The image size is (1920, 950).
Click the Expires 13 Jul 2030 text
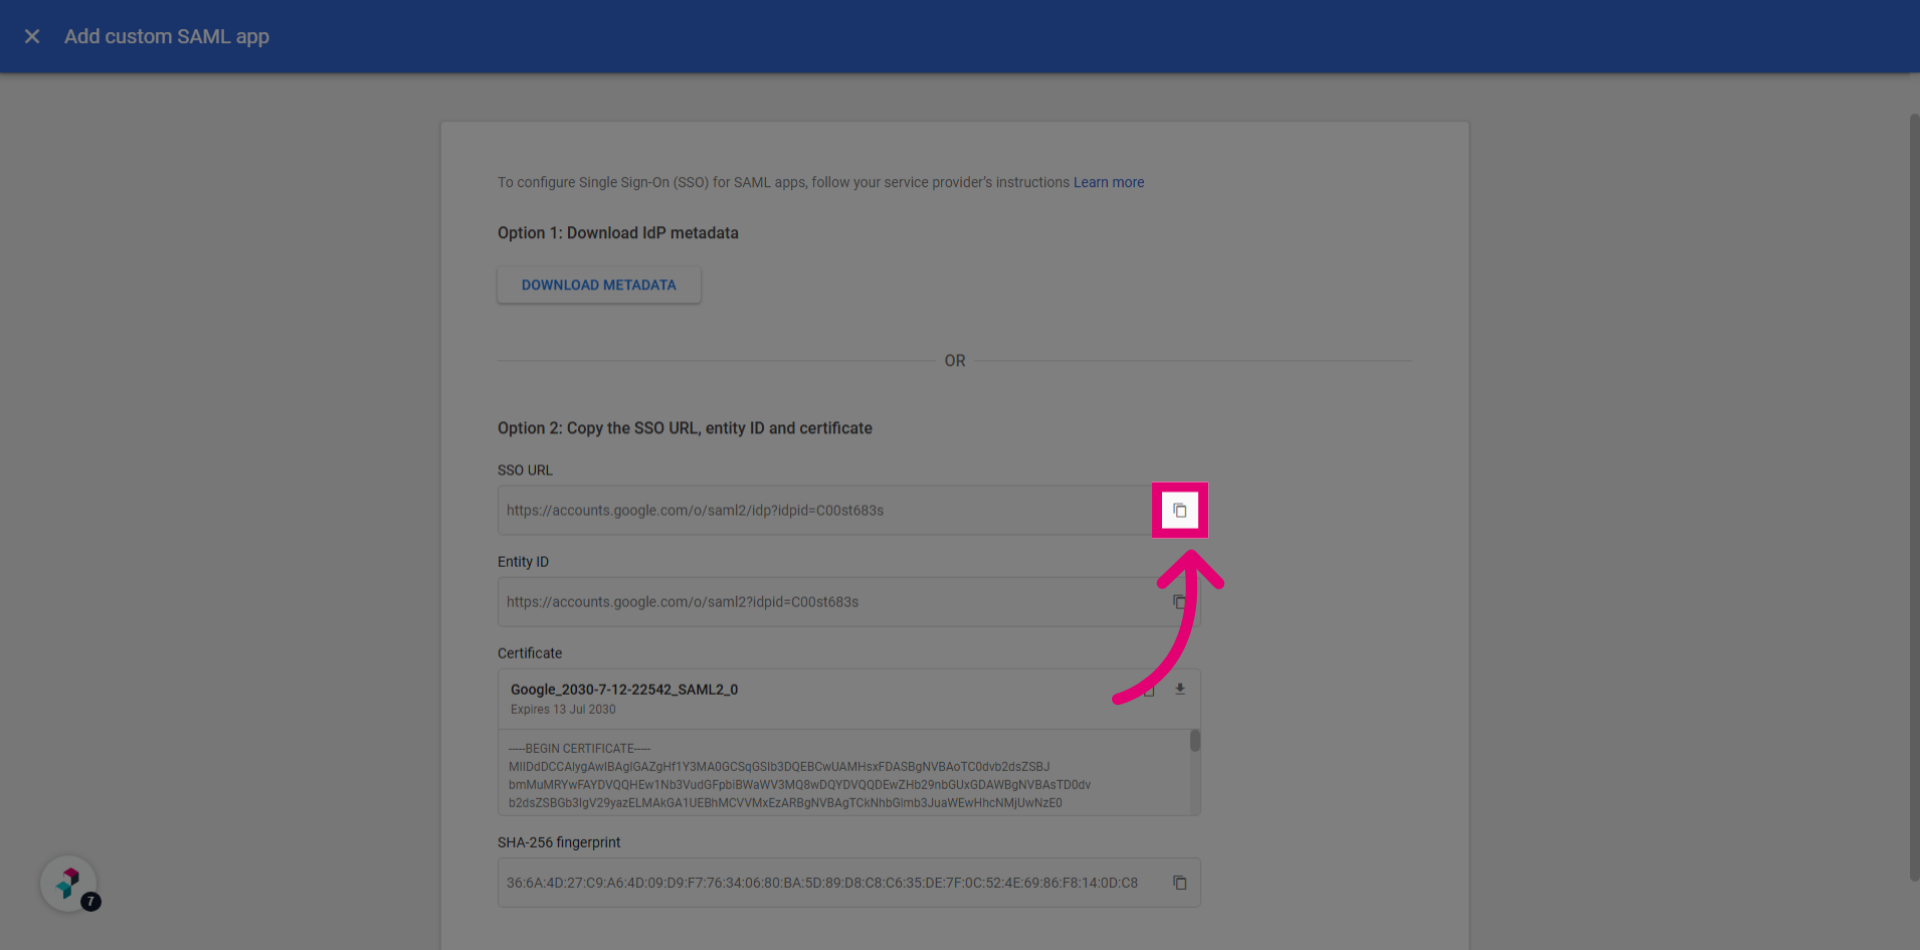pyautogui.click(x=563, y=709)
